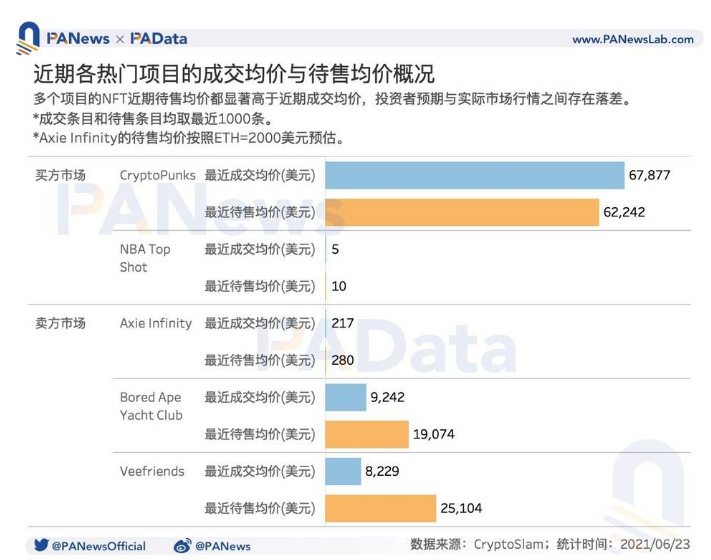Image resolution: width=711 pixels, height=560 pixels.
Task: Click the Axie Infinity value 280
Action: pos(342,360)
